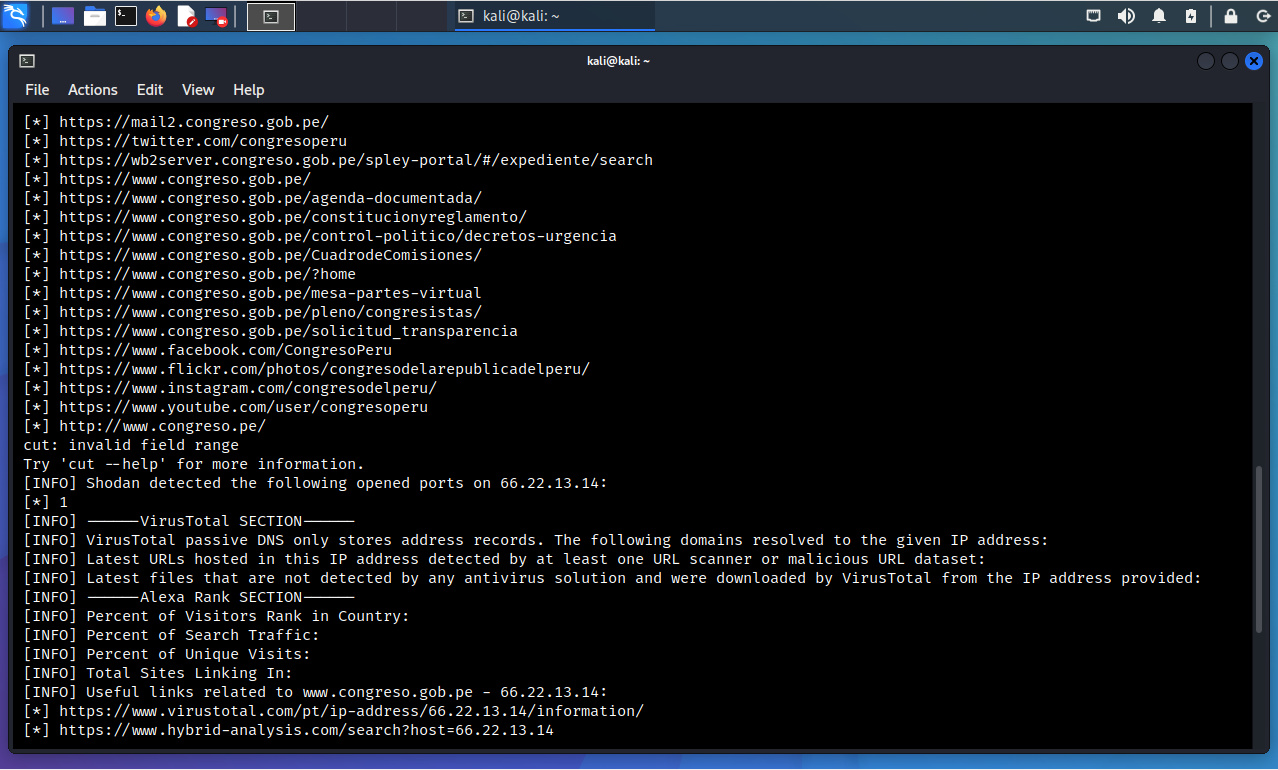The height and width of the screenshot is (770, 1278).
Task: Click the volume speaker icon
Action: [1126, 16]
